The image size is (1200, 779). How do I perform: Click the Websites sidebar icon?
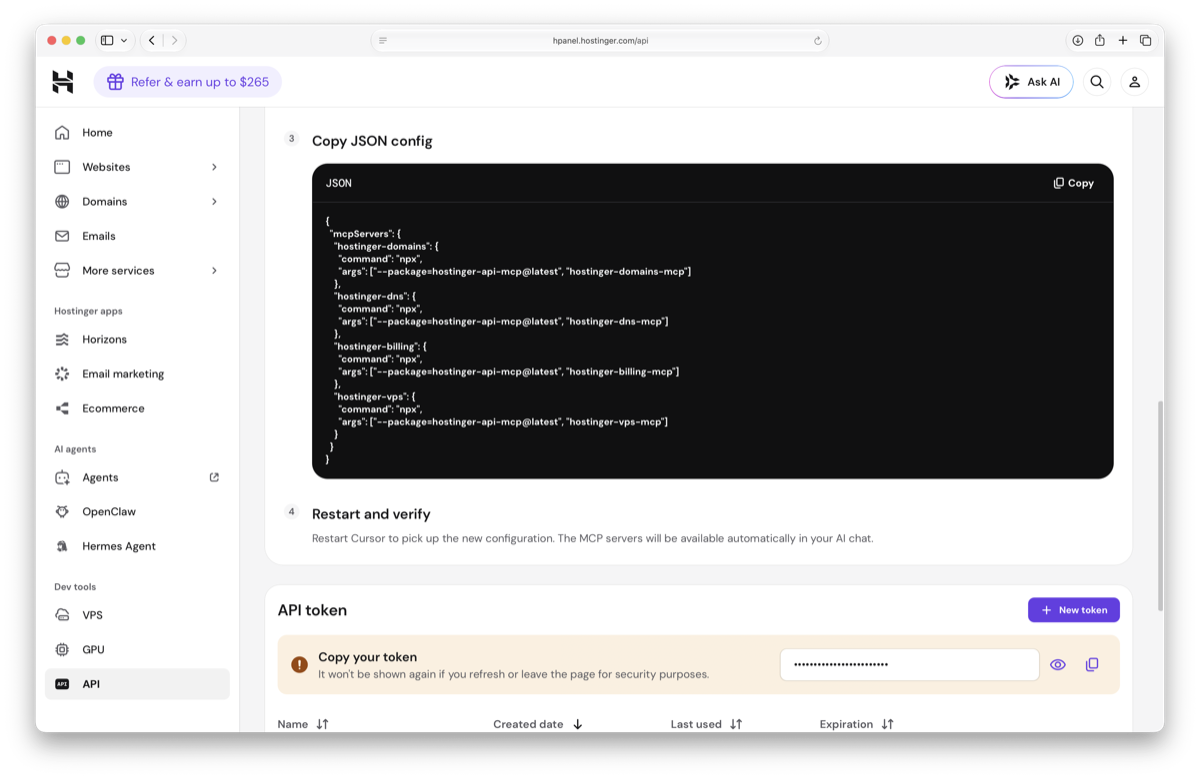click(x=62, y=167)
